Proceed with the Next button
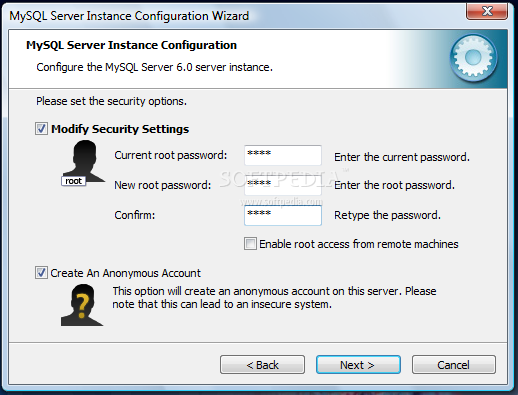This screenshot has width=518, height=395. pos(358,365)
